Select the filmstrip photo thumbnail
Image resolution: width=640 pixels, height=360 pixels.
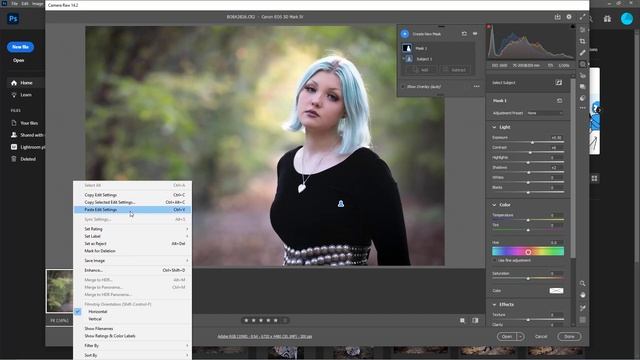[x=60, y=291]
